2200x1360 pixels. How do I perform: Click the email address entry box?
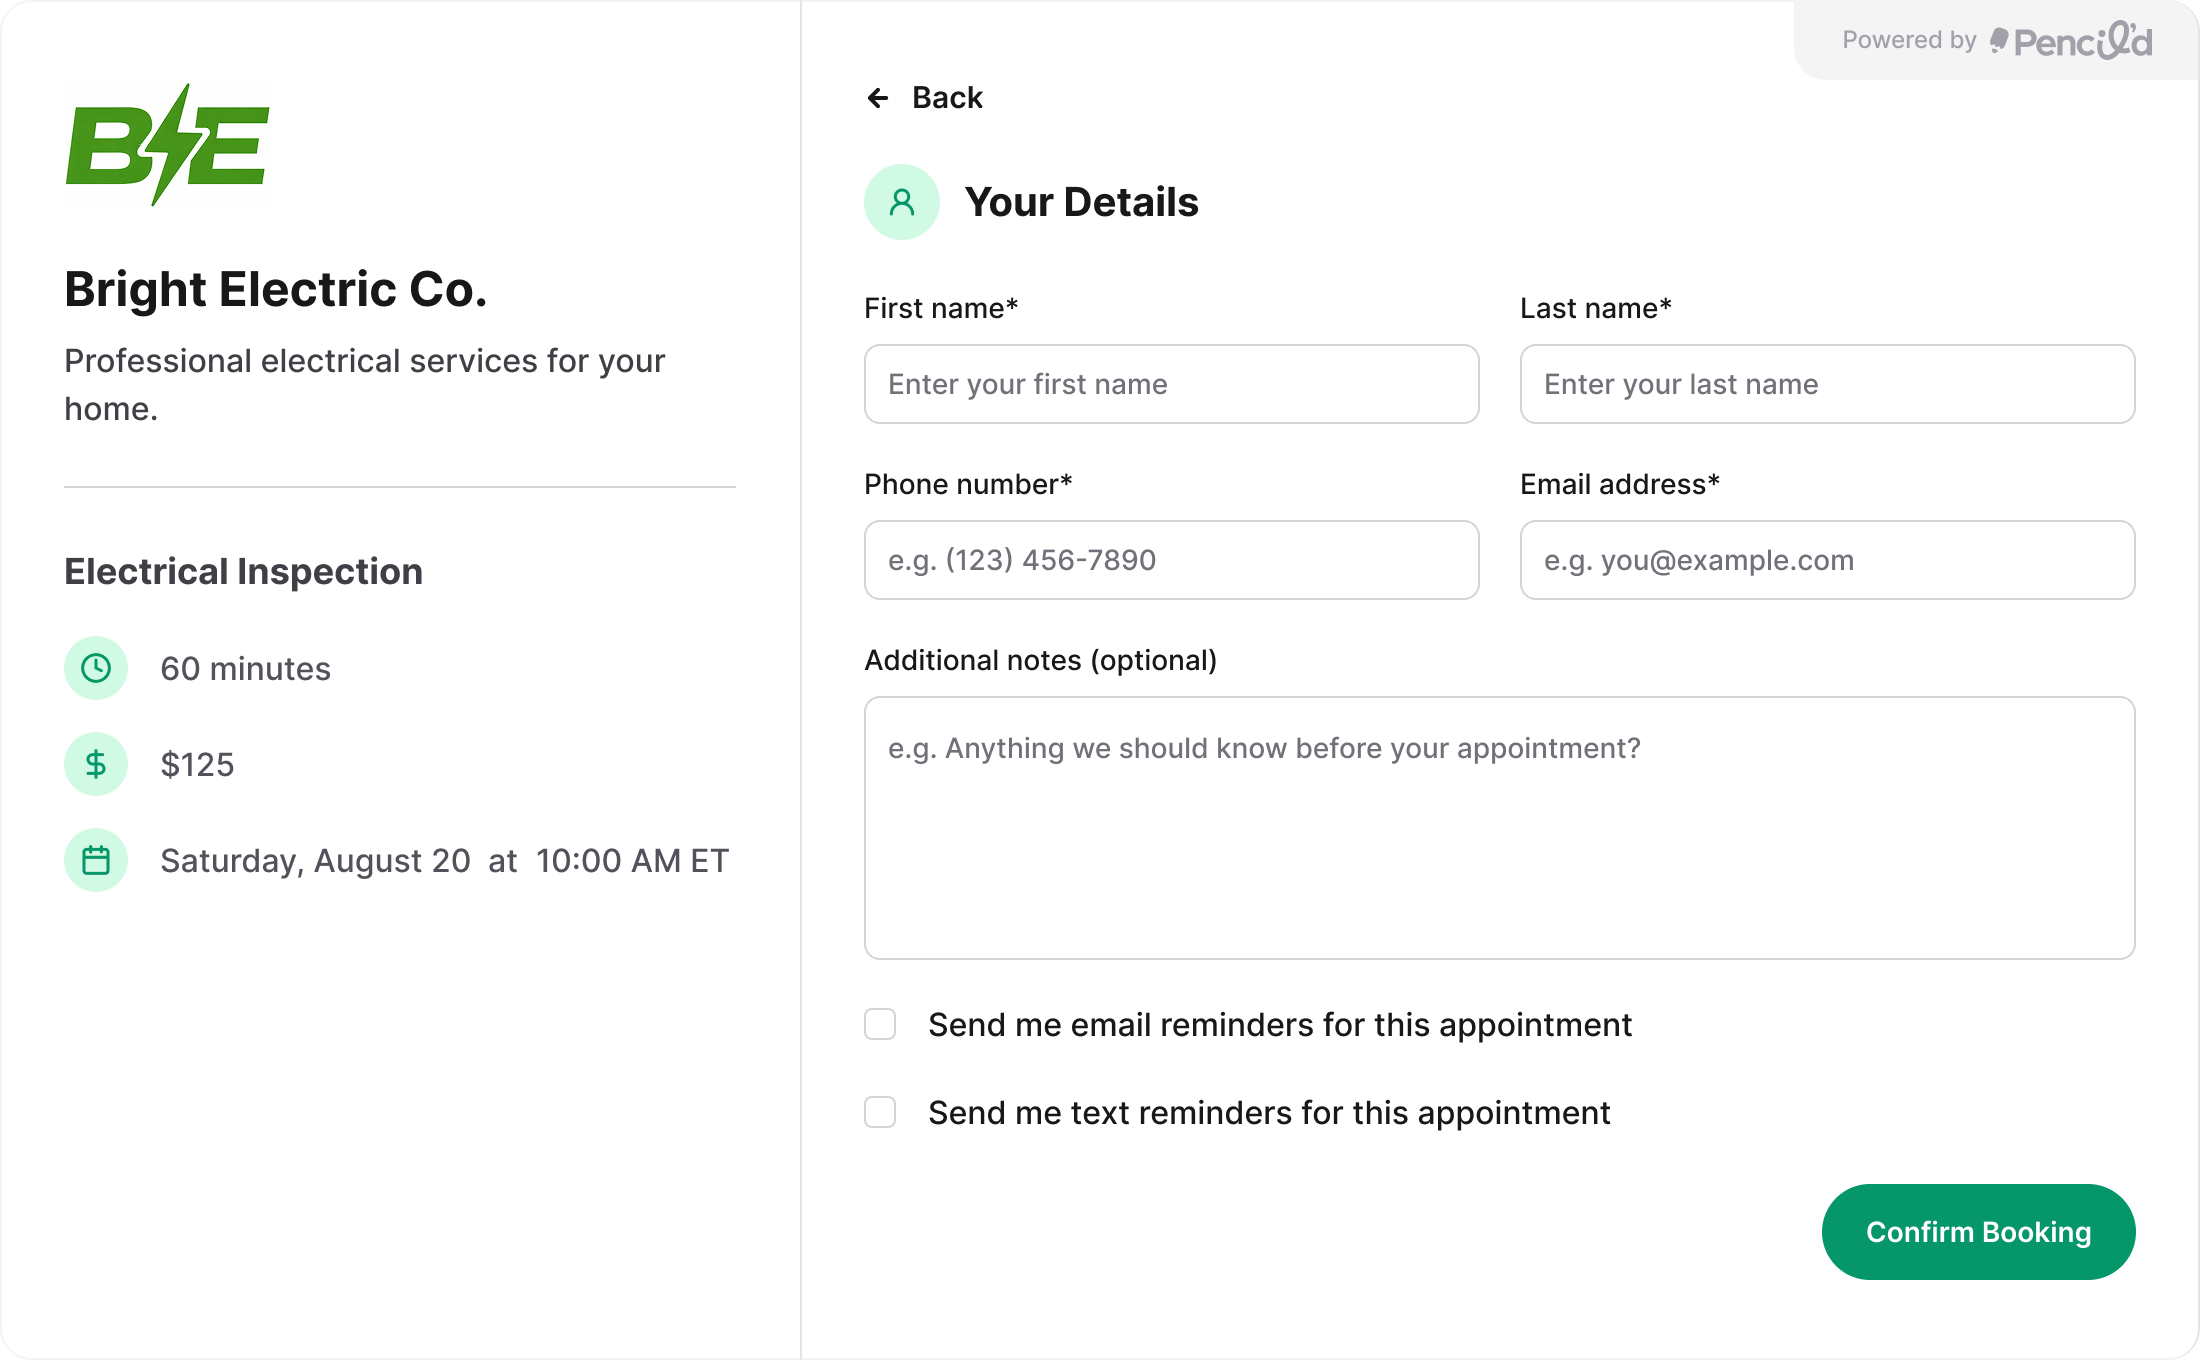1827,560
